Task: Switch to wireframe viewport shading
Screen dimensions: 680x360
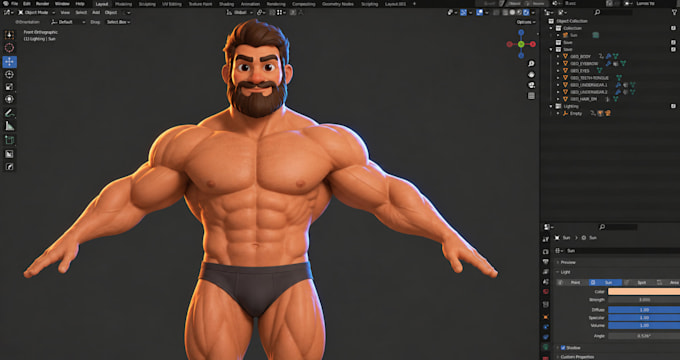Action: point(506,13)
